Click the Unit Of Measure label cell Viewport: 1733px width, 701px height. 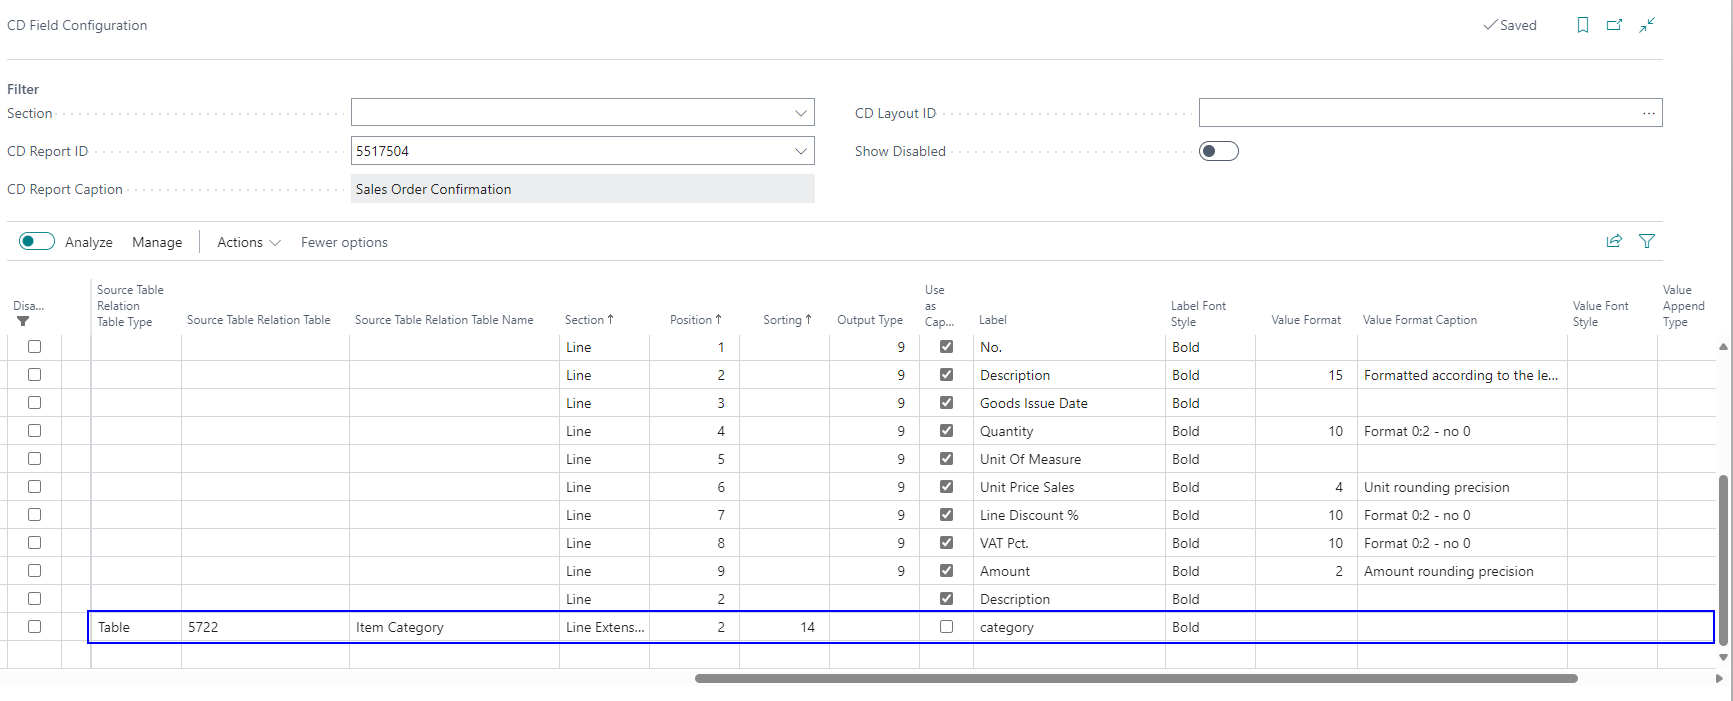point(1069,459)
